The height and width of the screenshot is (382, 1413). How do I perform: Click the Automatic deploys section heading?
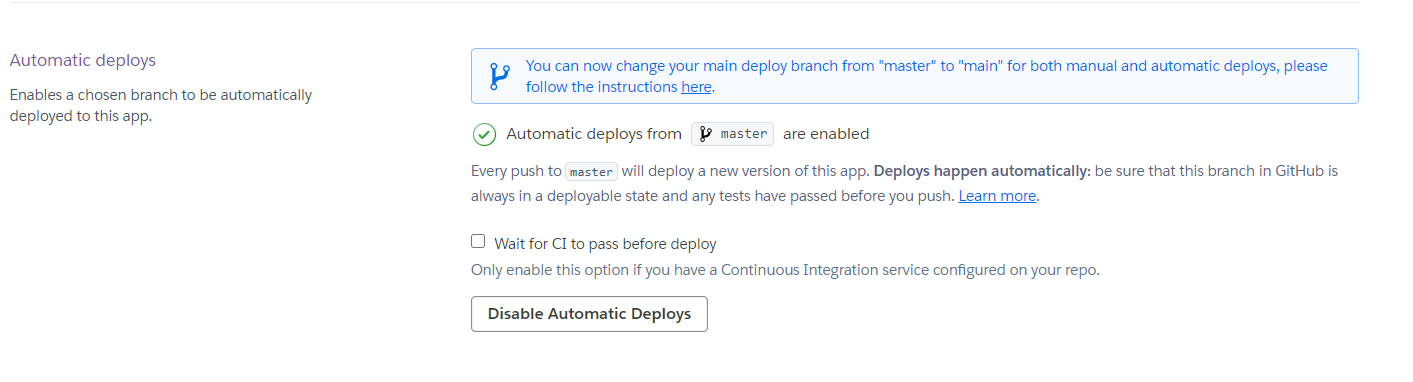pyautogui.click(x=83, y=60)
